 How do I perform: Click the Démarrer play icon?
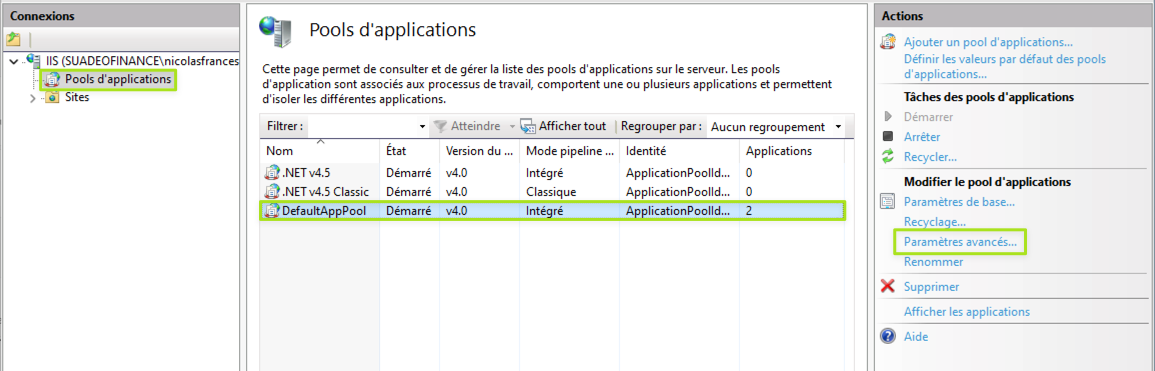point(888,116)
